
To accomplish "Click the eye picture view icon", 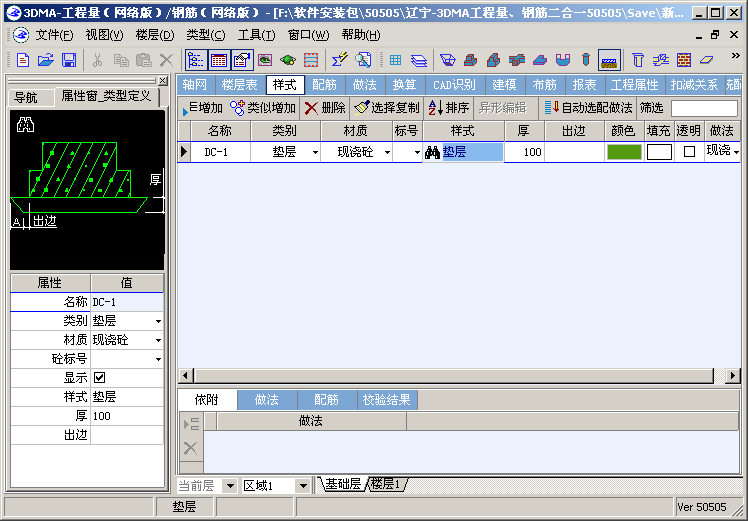I will [265, 60].
